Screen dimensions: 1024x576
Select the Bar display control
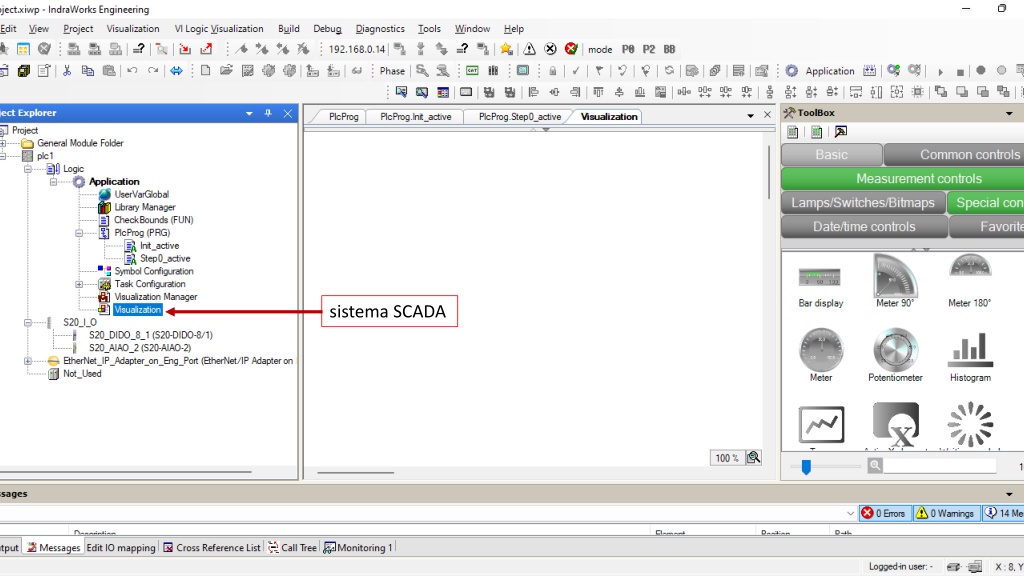pyautogui.click(x=820, y=285)
